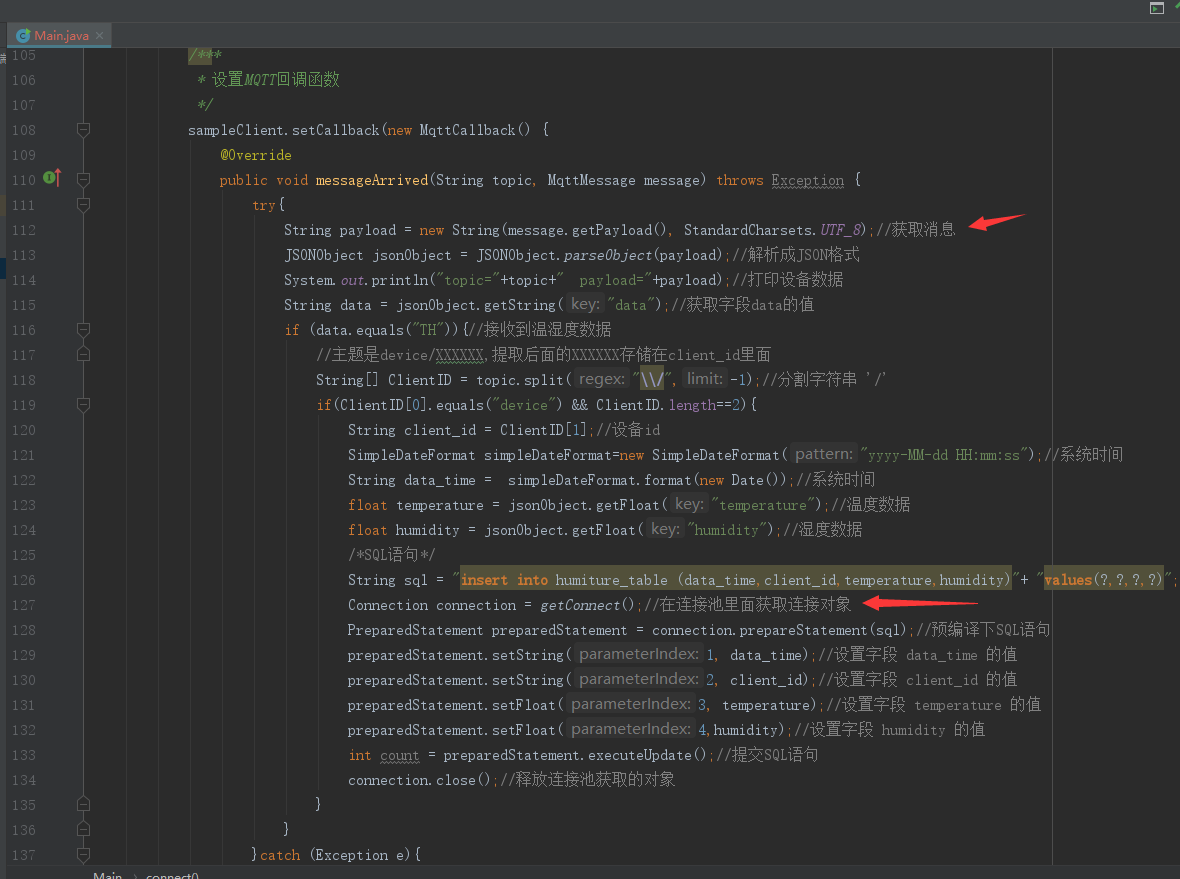The height and width of the screenshot is (879, 1180).
Task: Fold the messageArrived method at line 110
Action: 84,179
